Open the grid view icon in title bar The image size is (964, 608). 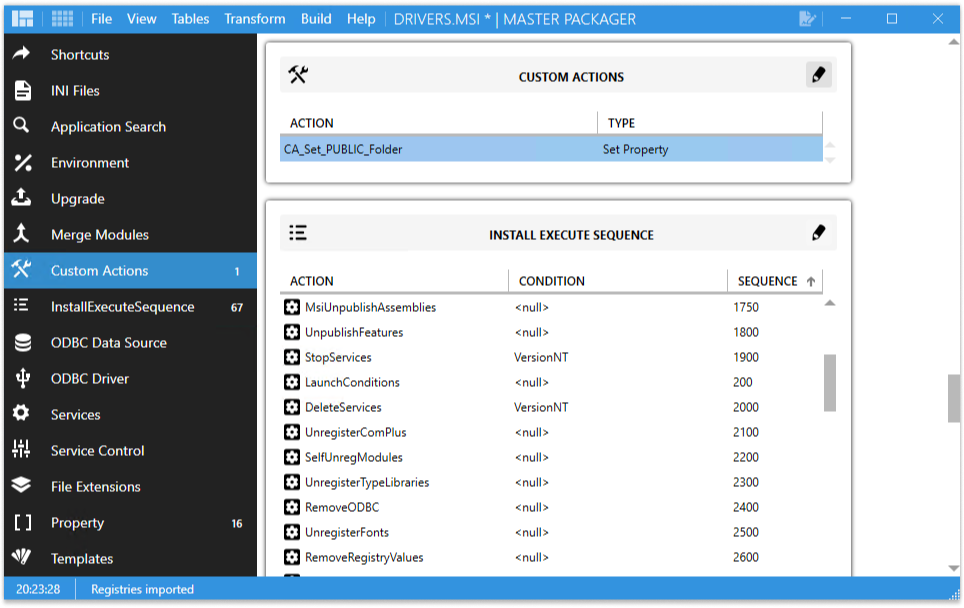(62, 19)
